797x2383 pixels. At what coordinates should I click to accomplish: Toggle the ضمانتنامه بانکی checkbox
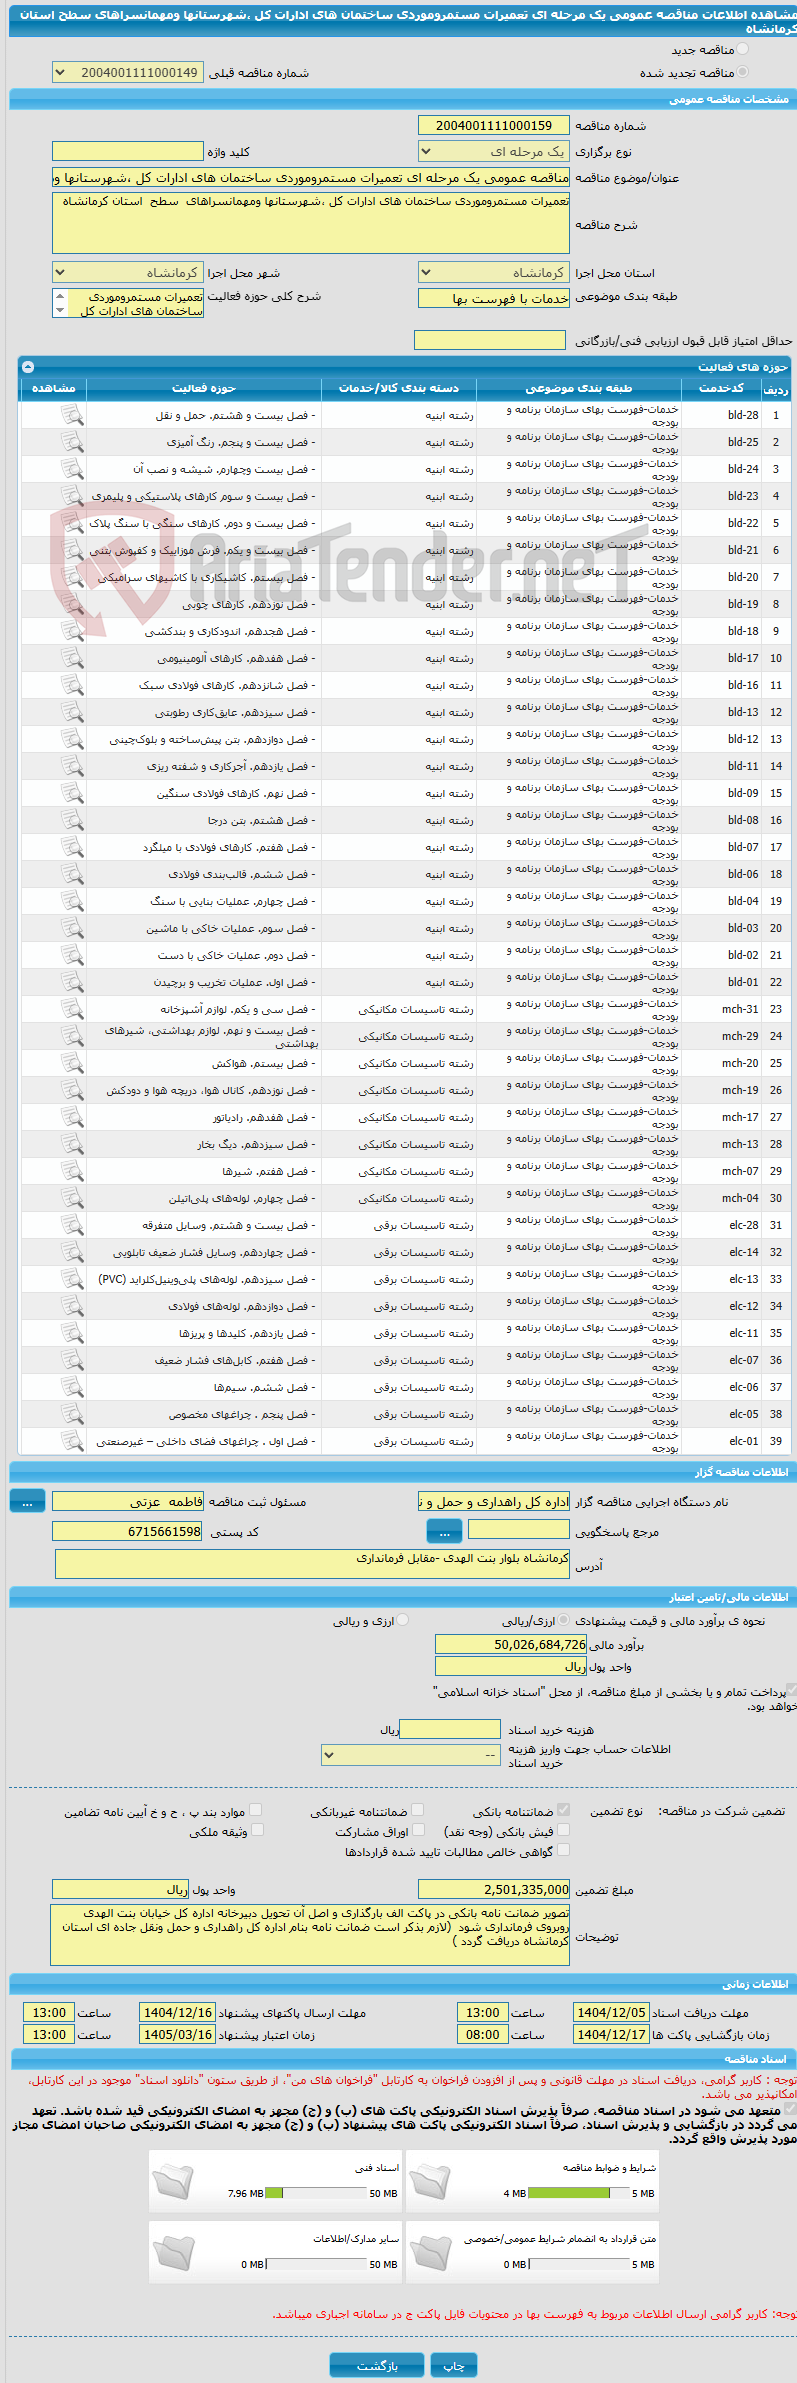pyautogui.click(x=564, y=1810)
